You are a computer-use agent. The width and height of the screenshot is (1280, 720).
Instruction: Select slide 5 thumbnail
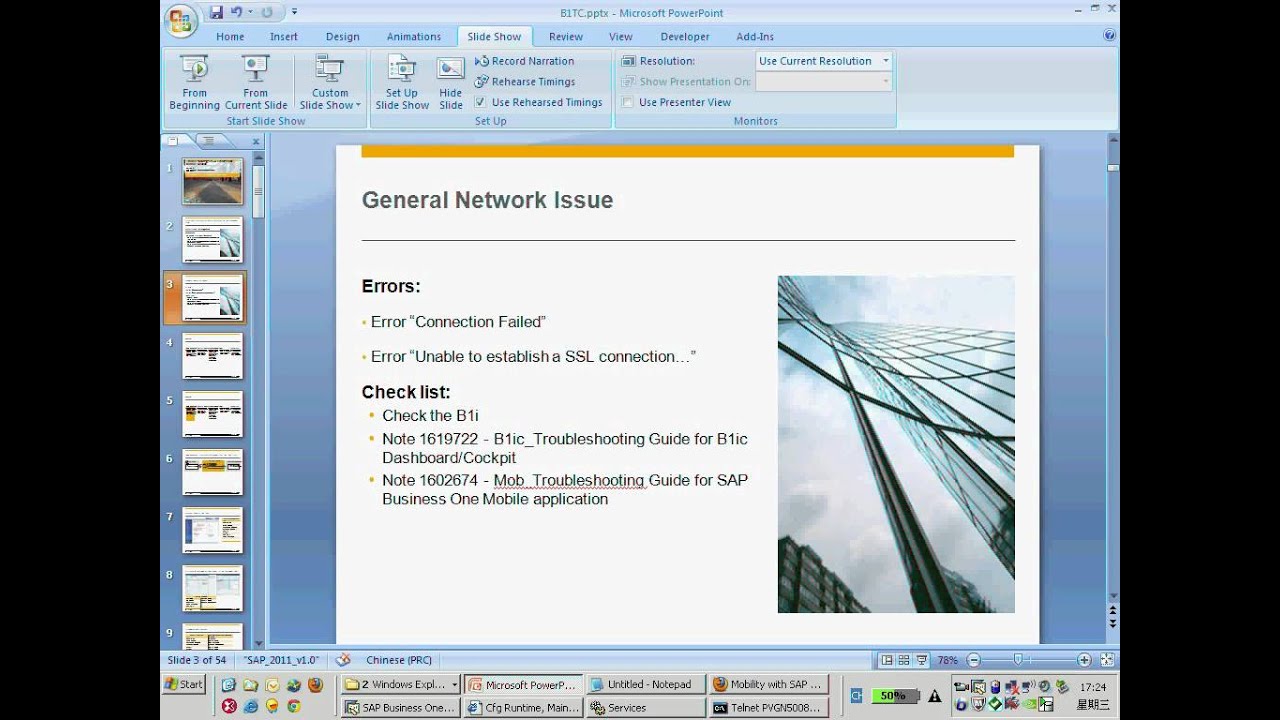coord(212,413)
